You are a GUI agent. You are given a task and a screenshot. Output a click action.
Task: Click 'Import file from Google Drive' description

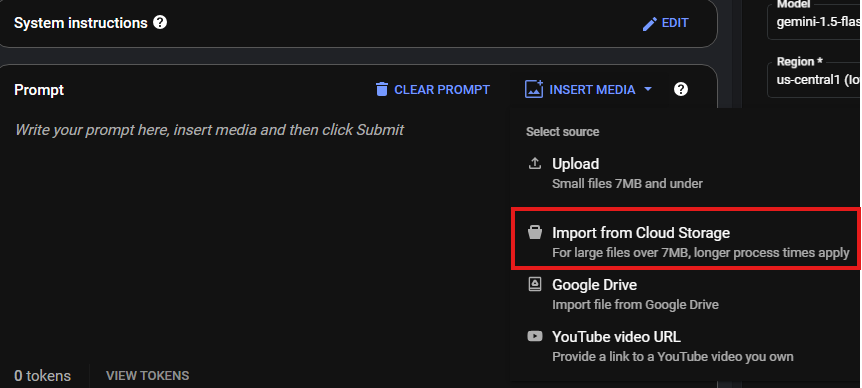[636, 304]
